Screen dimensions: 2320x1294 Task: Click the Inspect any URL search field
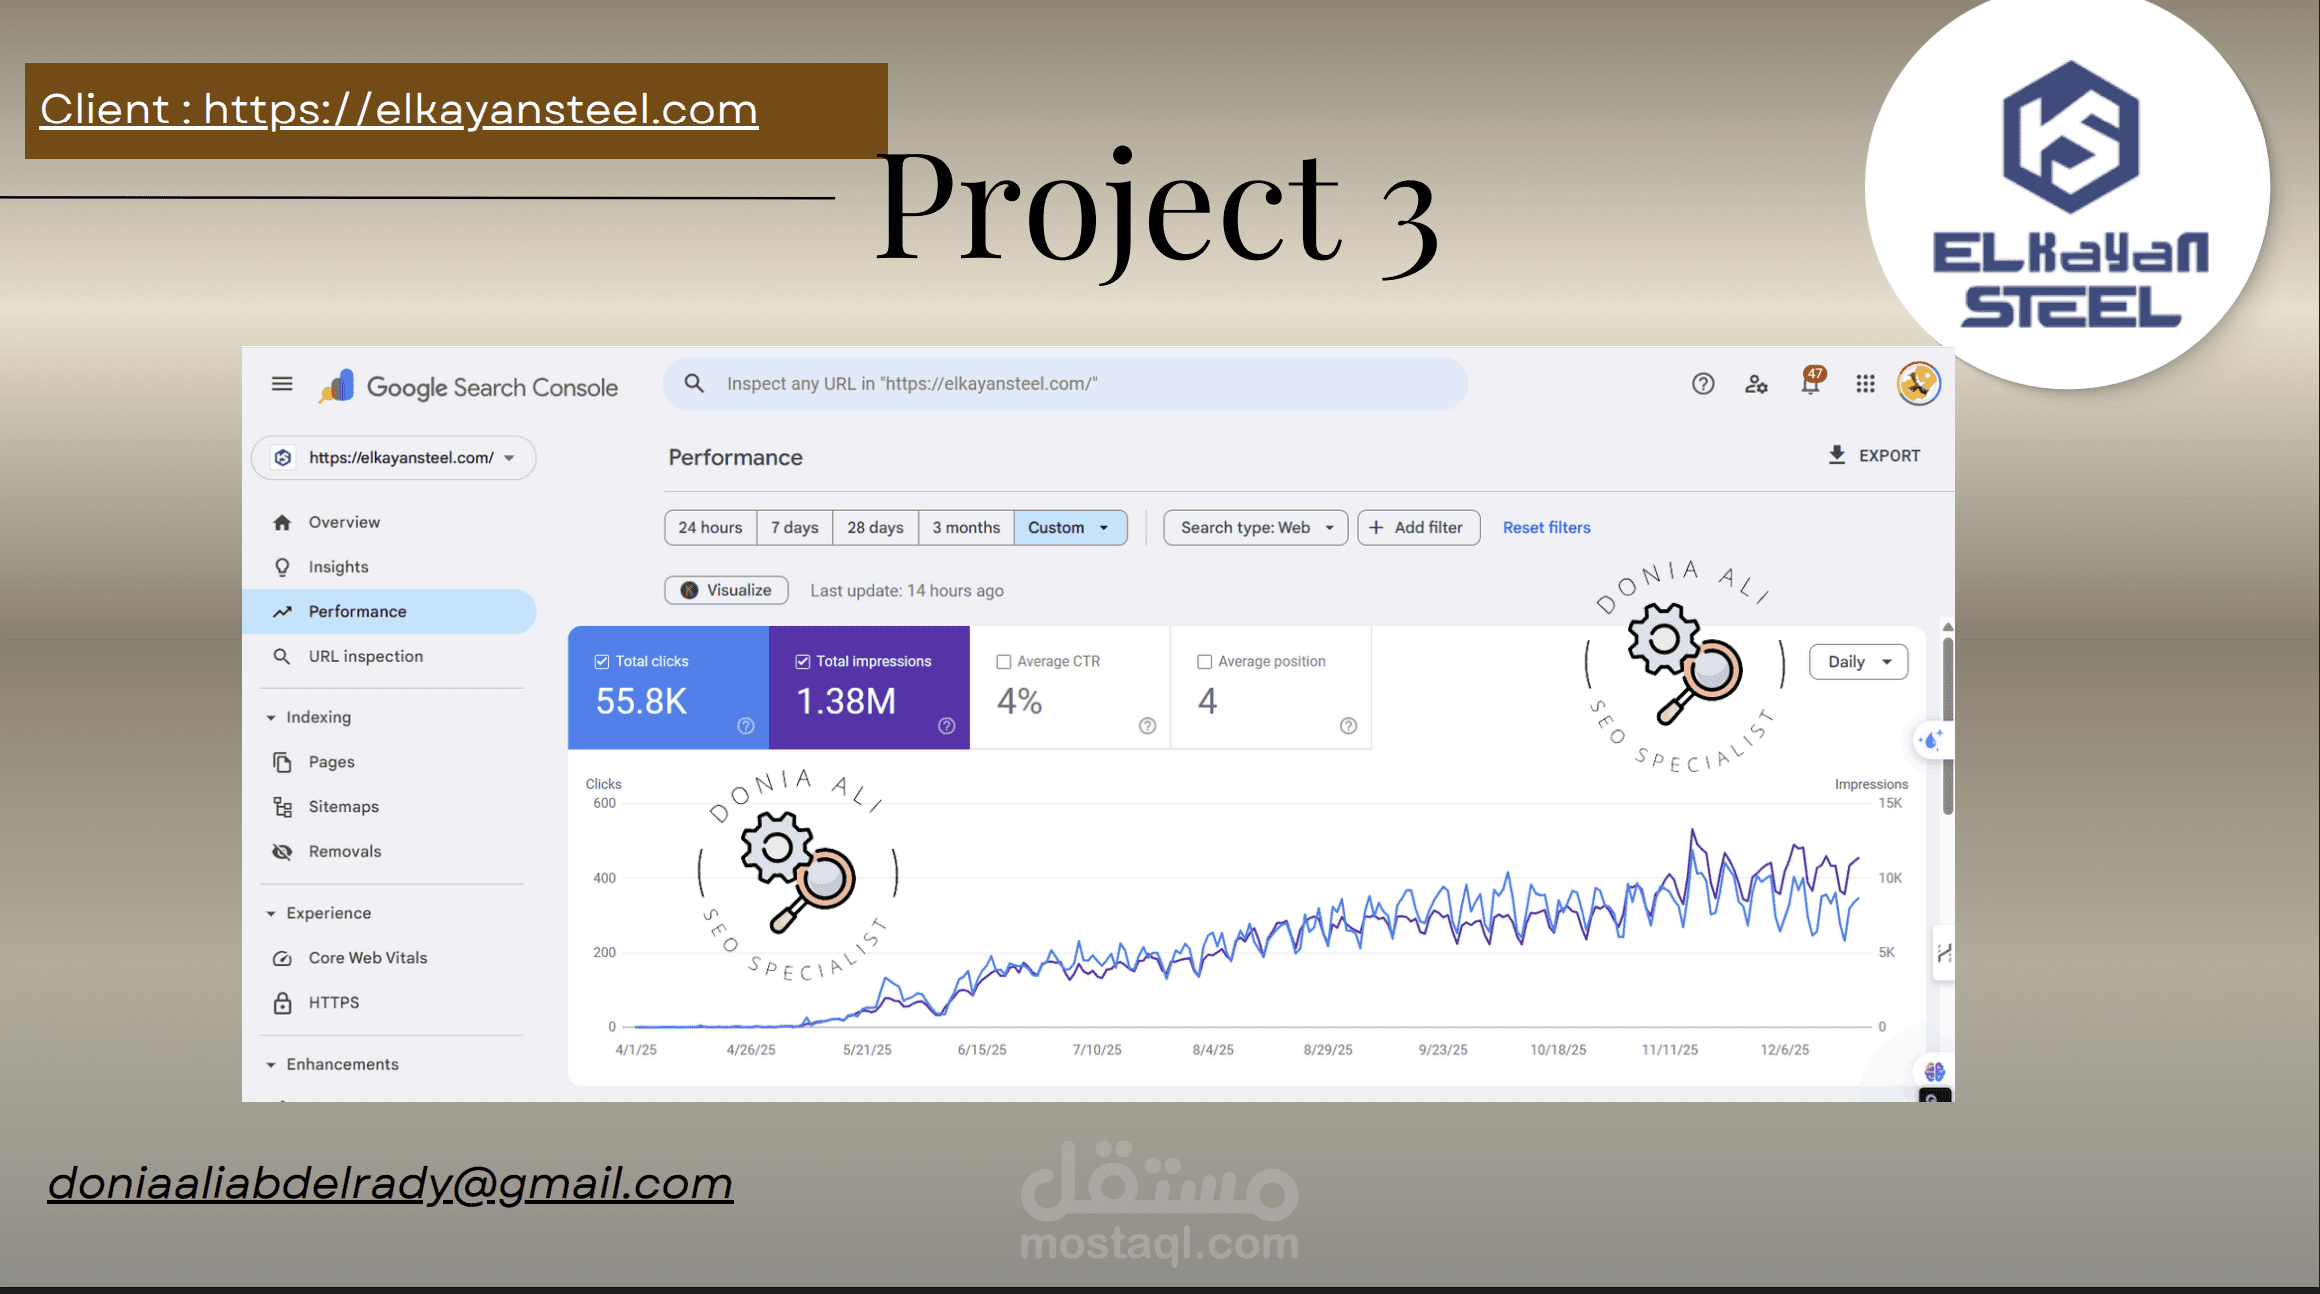coord(1063,383)
